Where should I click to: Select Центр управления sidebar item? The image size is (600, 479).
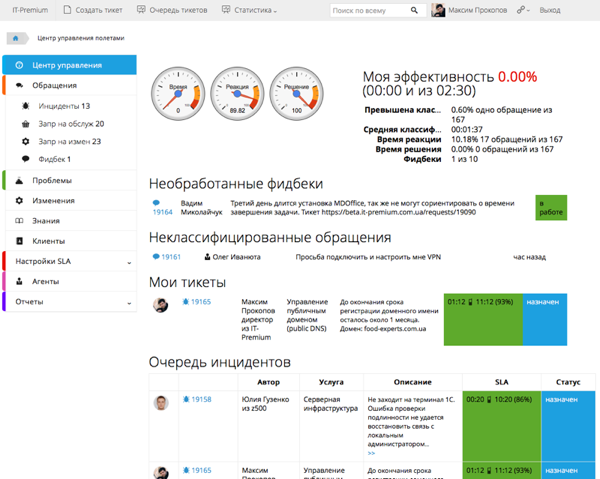click(69, 65)
